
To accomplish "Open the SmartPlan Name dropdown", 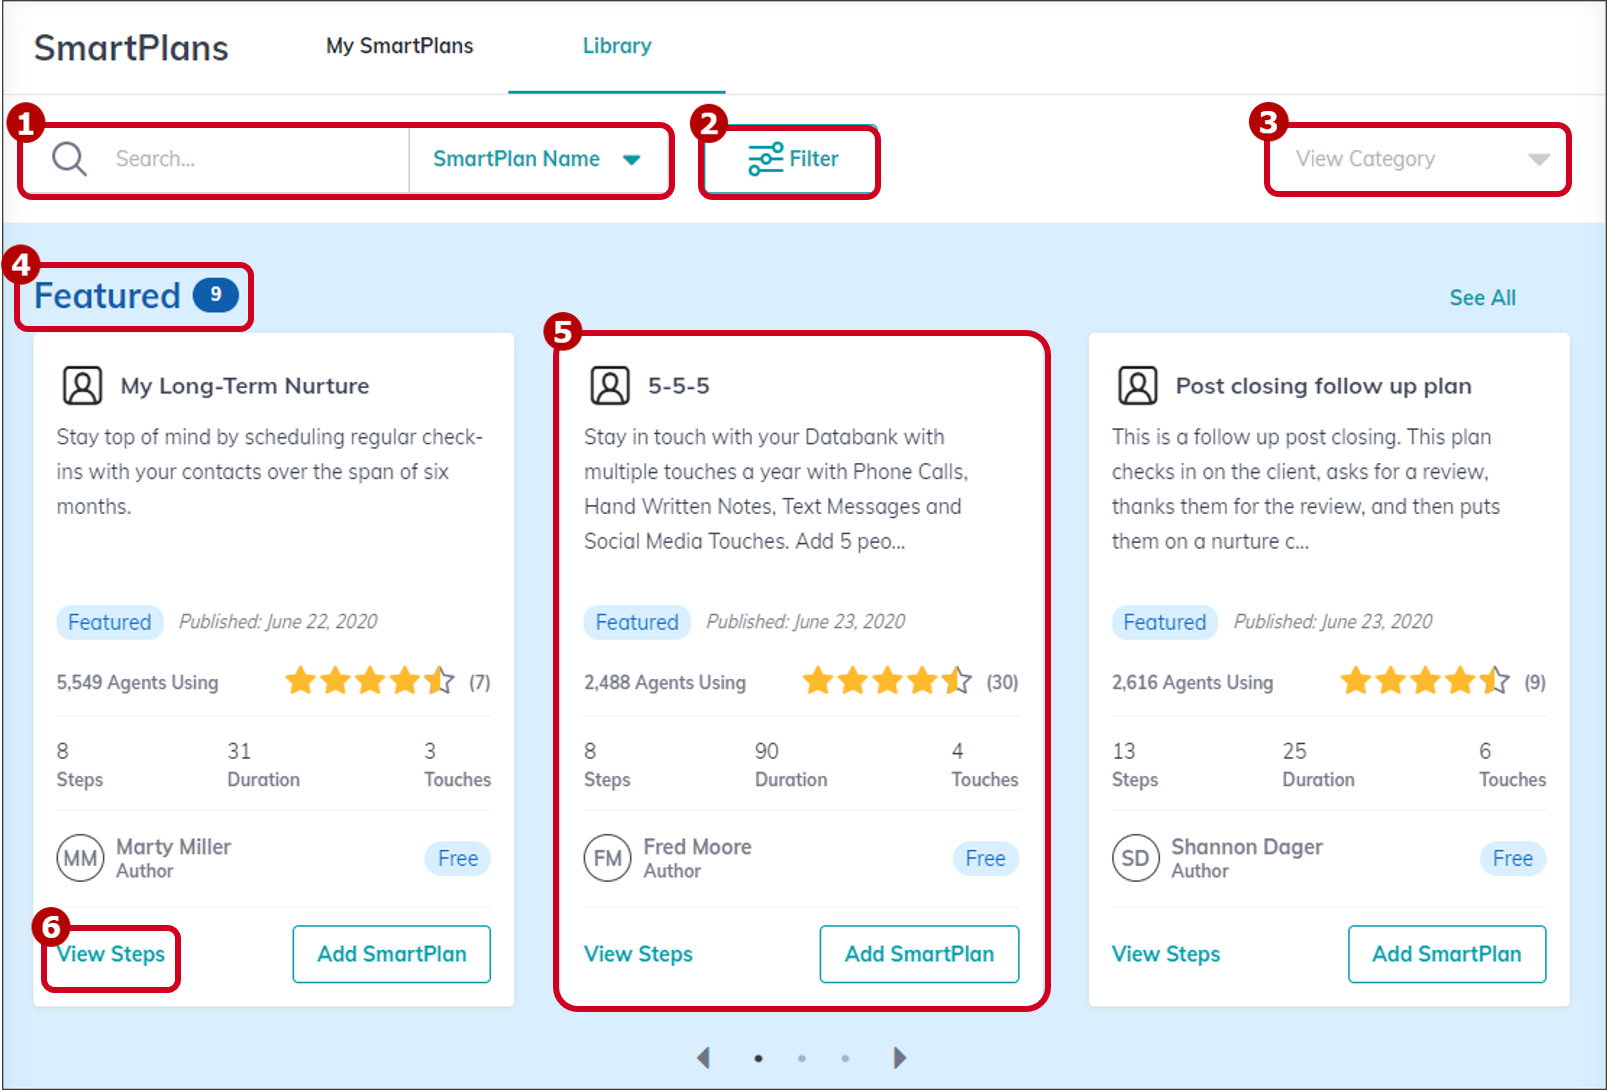I will [536, 158].
